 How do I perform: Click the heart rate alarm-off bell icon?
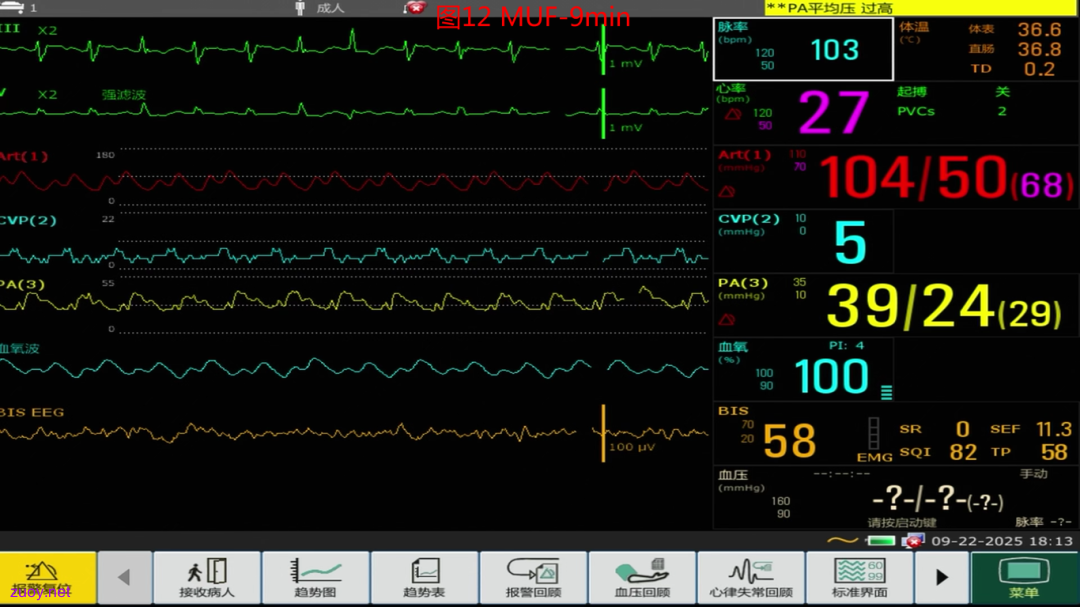732,114
